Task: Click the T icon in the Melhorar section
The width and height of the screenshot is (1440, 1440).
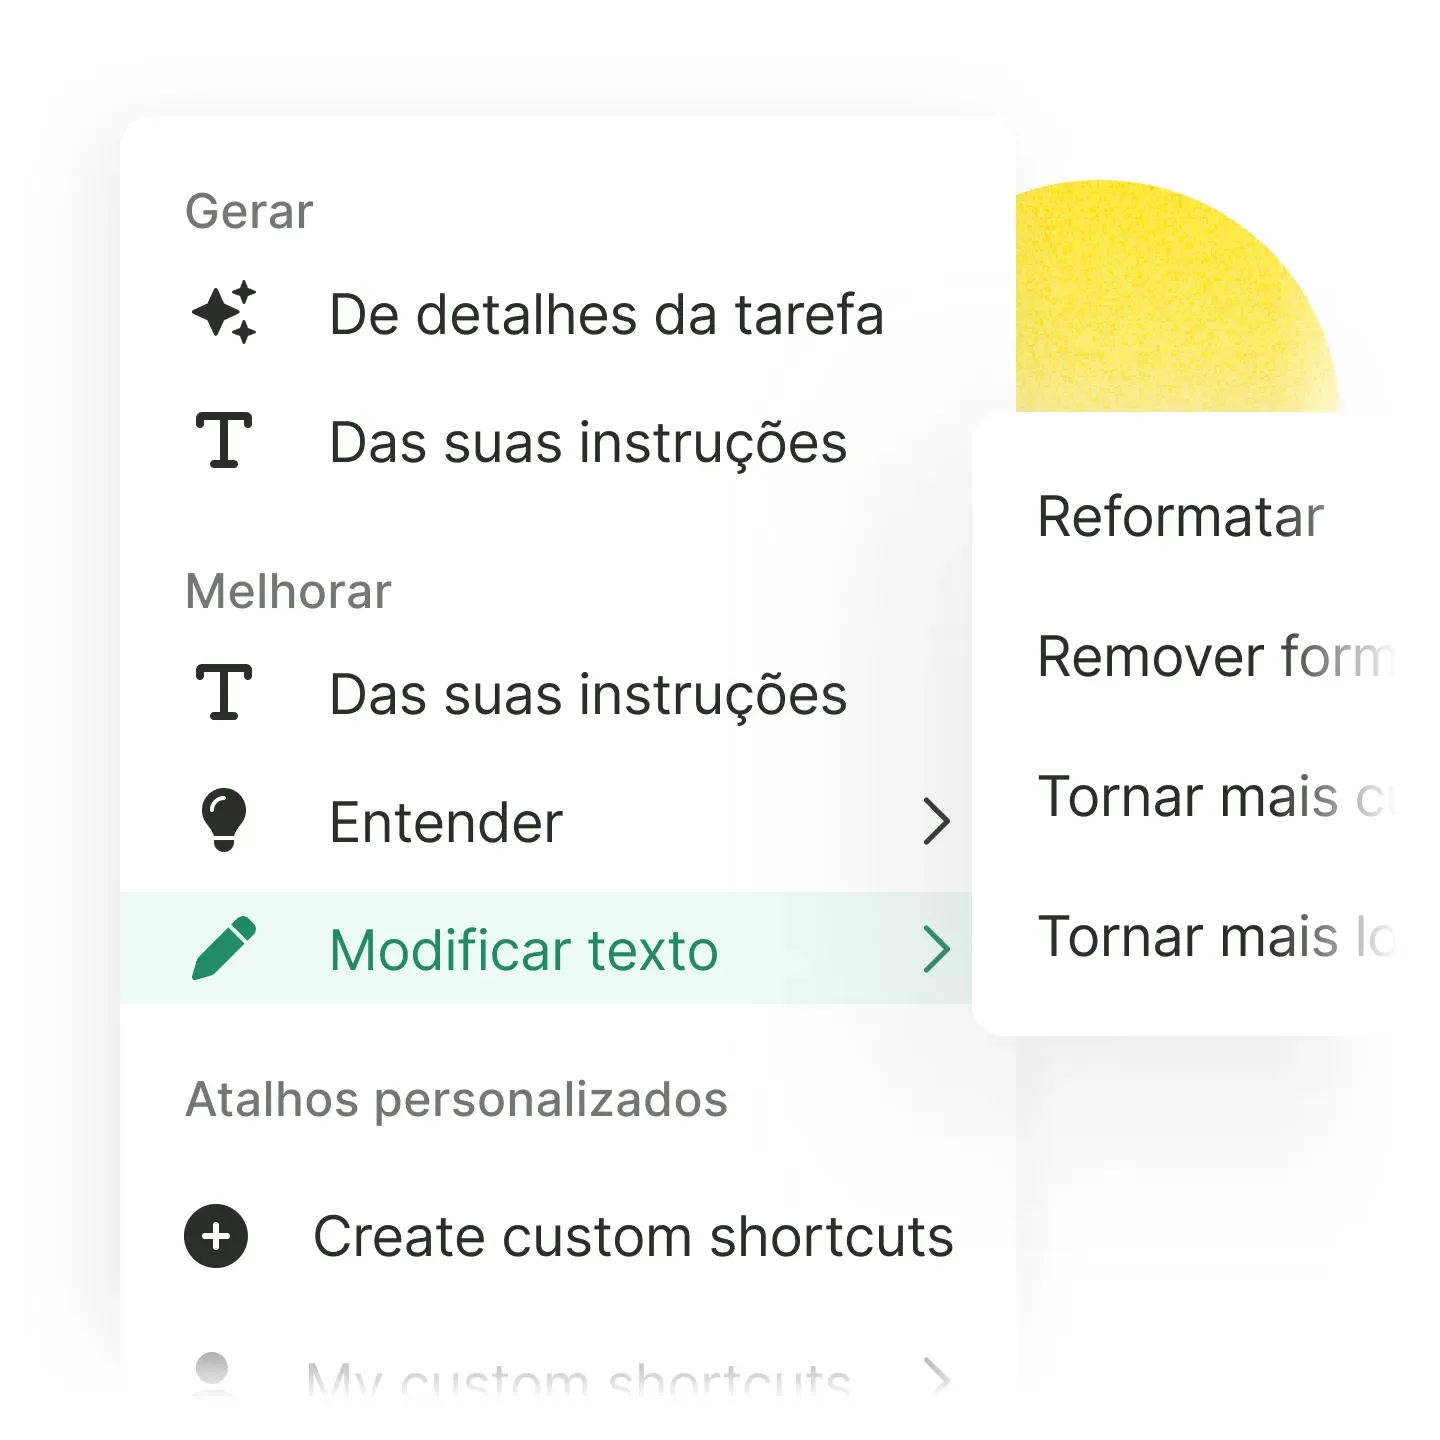Action: point(224,693)
